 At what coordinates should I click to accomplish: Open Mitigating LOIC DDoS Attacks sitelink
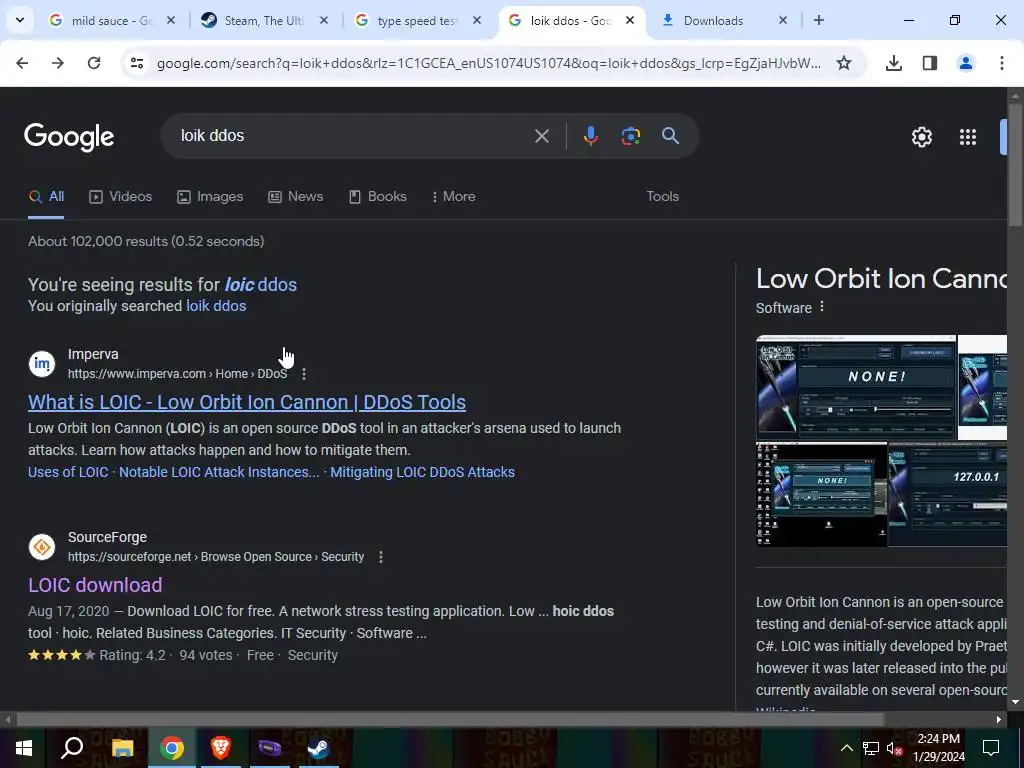(422, 472)
